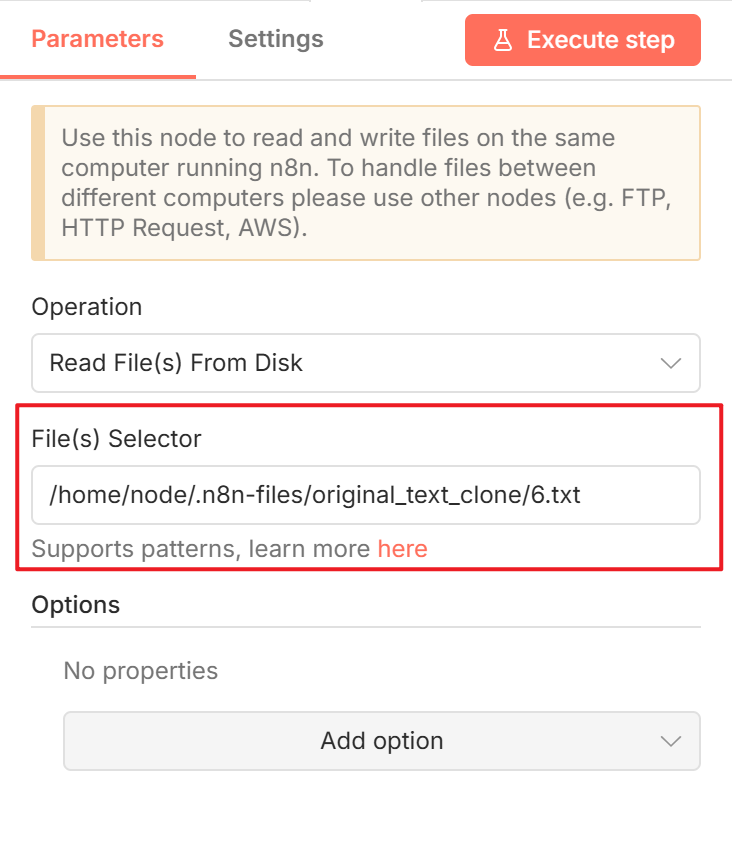Click the 'No properties' placeholder text
Screen dimensions: 732x849
(140, 670)
